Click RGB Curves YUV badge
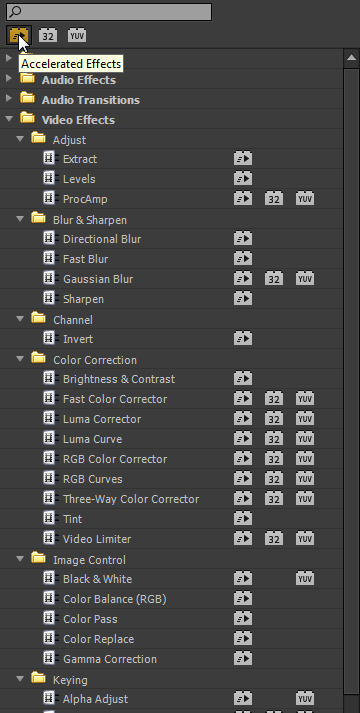The image size is (360, 713). tap(305, 478)
